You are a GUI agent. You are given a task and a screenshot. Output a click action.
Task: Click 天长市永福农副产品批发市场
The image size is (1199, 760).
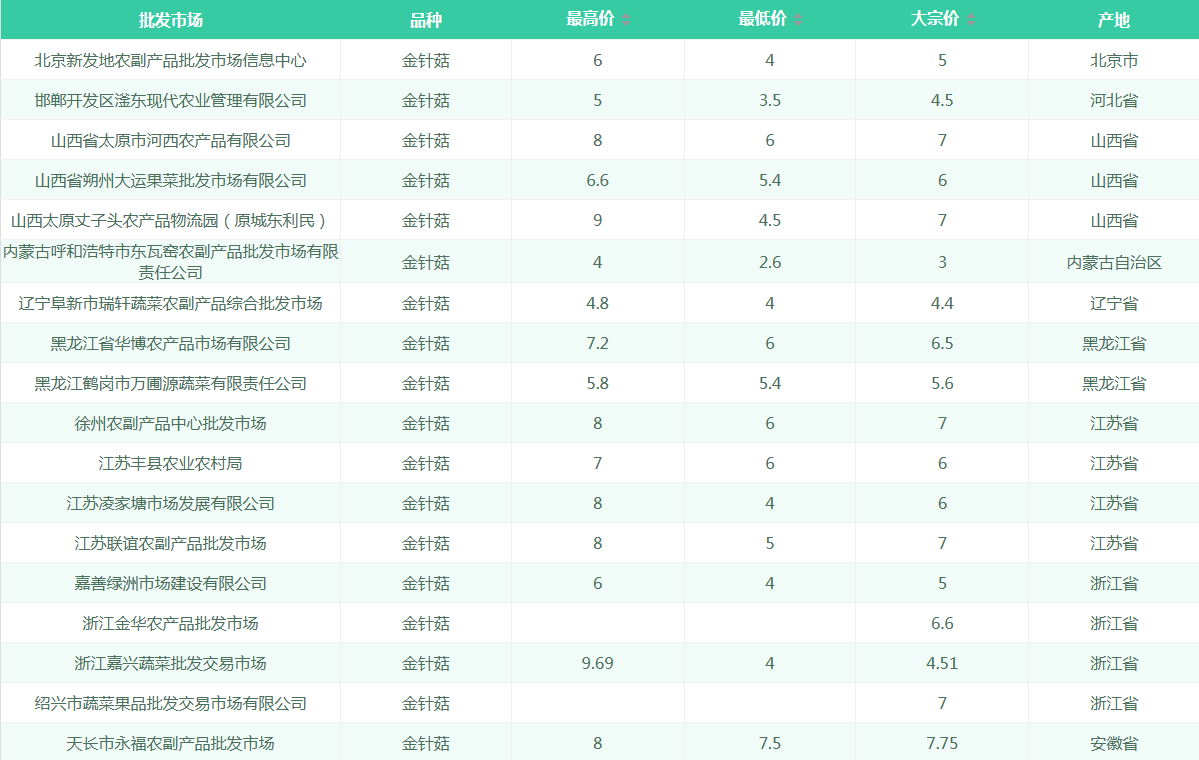click(170, 743)
